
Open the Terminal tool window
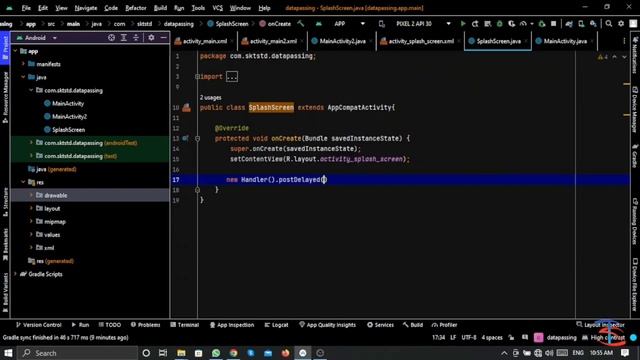184,325
